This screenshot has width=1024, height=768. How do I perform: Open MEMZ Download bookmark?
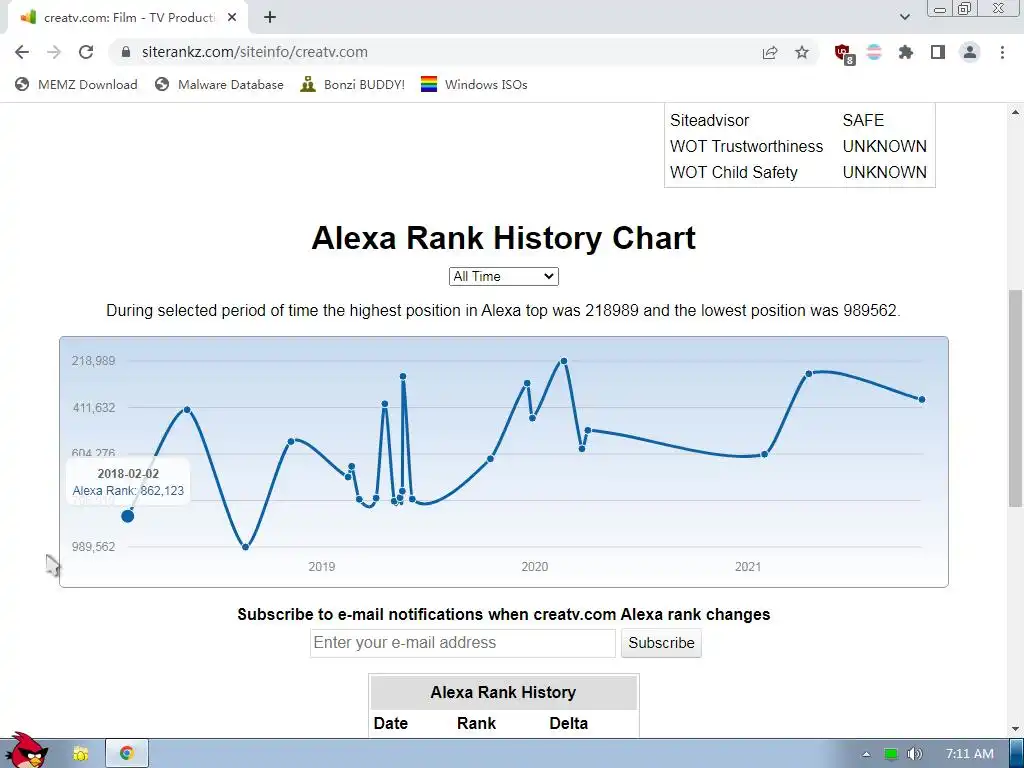76,84
